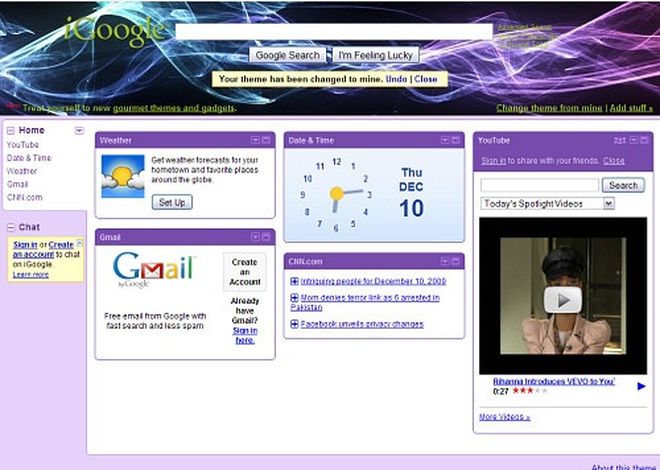Open the CNN.com gadget menu arrow

[x=444, y=261]
